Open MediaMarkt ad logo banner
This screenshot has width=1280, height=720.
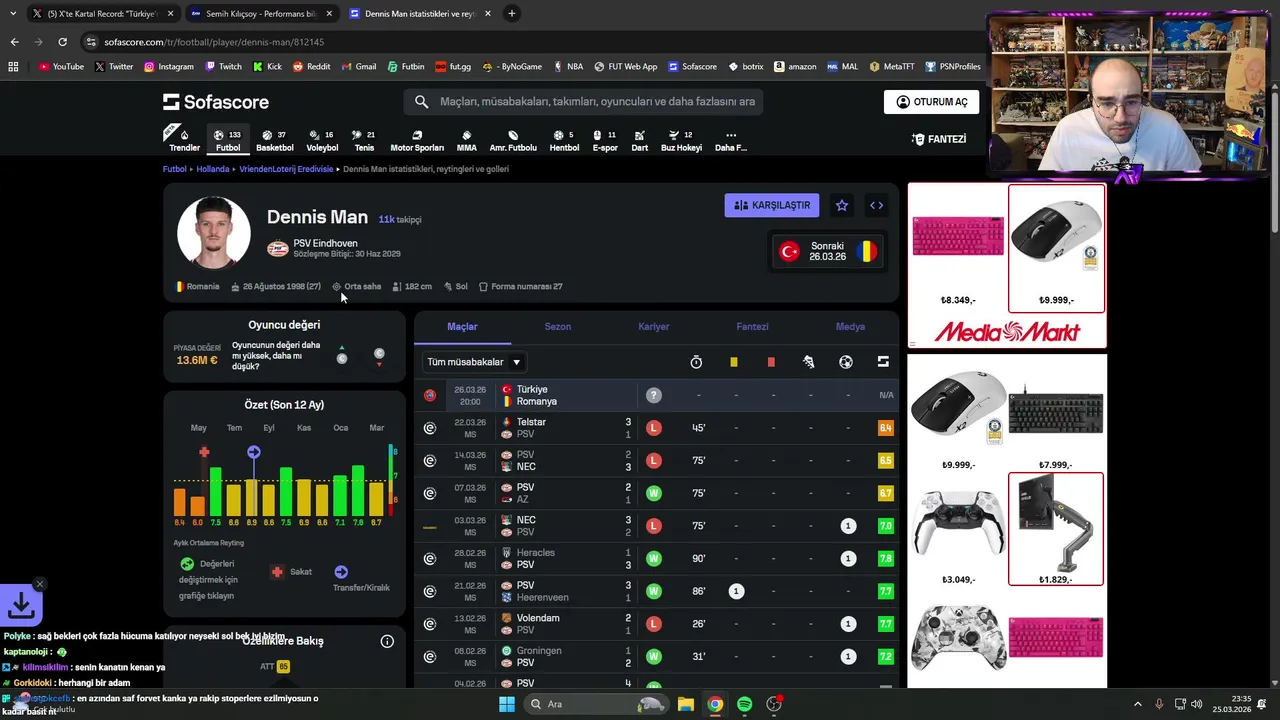[x=1007, y=332]
